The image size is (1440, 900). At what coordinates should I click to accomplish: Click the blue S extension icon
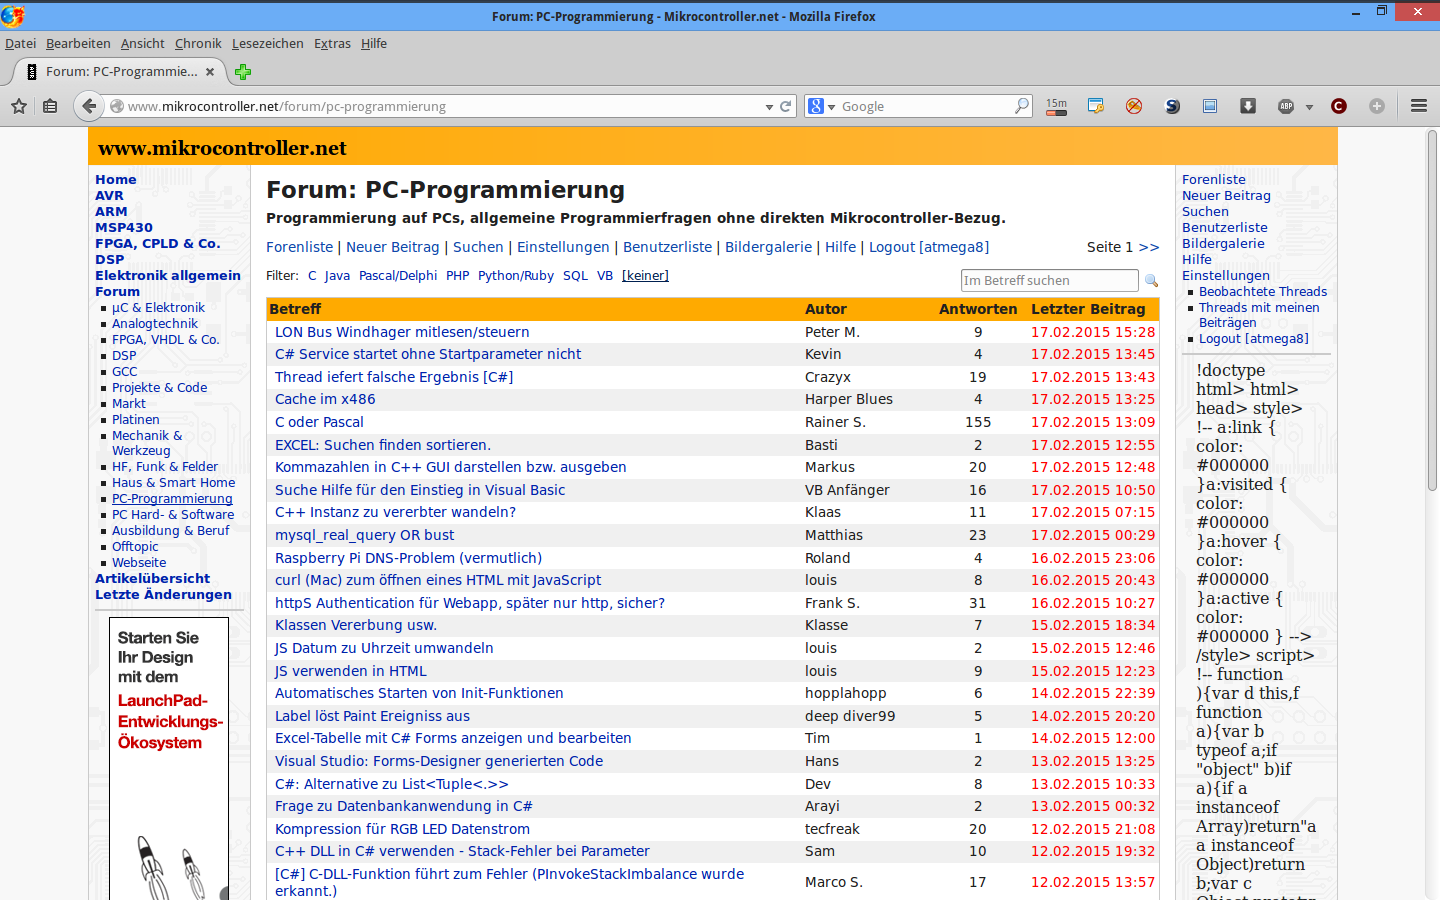pos(1172,106)
